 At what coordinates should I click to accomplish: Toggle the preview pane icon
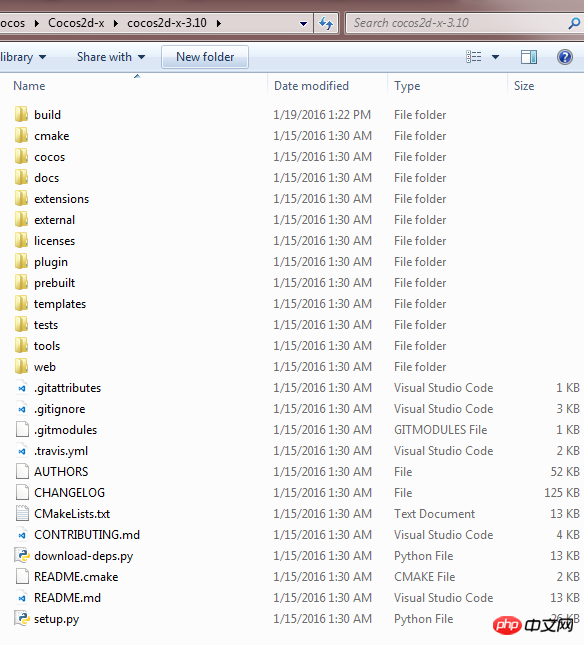point(528,57)
